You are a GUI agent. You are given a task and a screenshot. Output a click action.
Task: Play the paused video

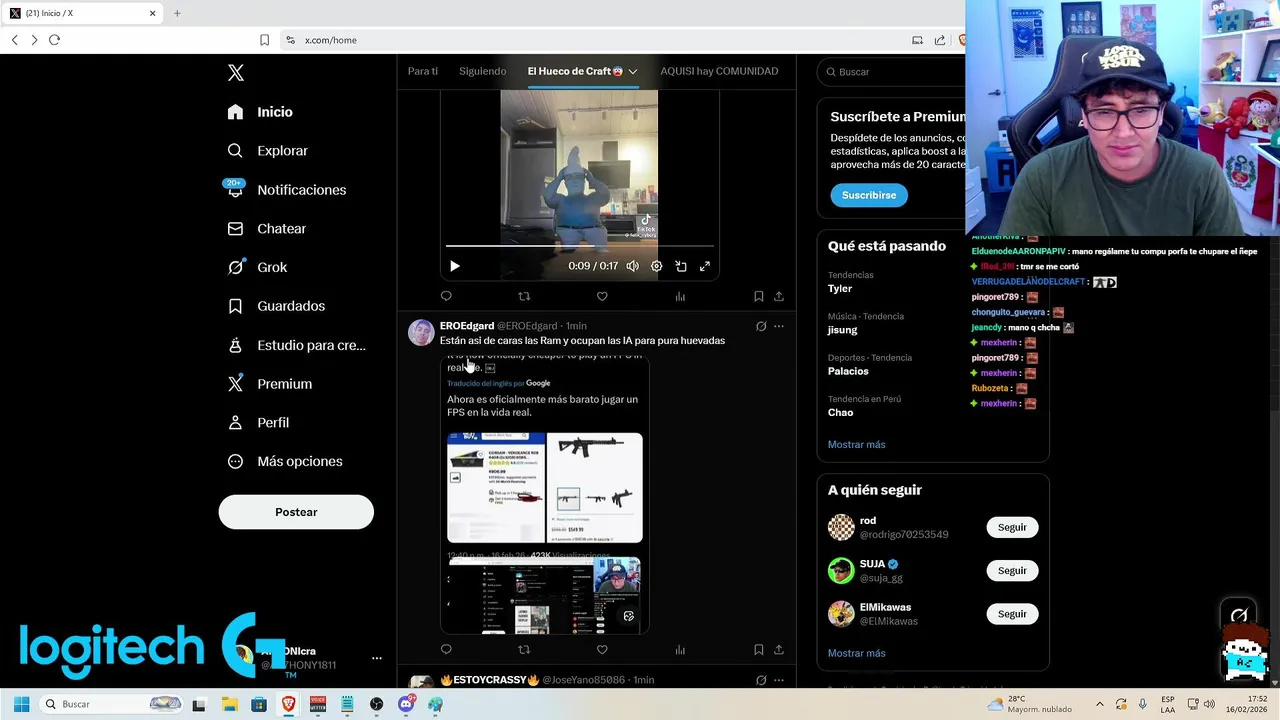coord(454,266)
